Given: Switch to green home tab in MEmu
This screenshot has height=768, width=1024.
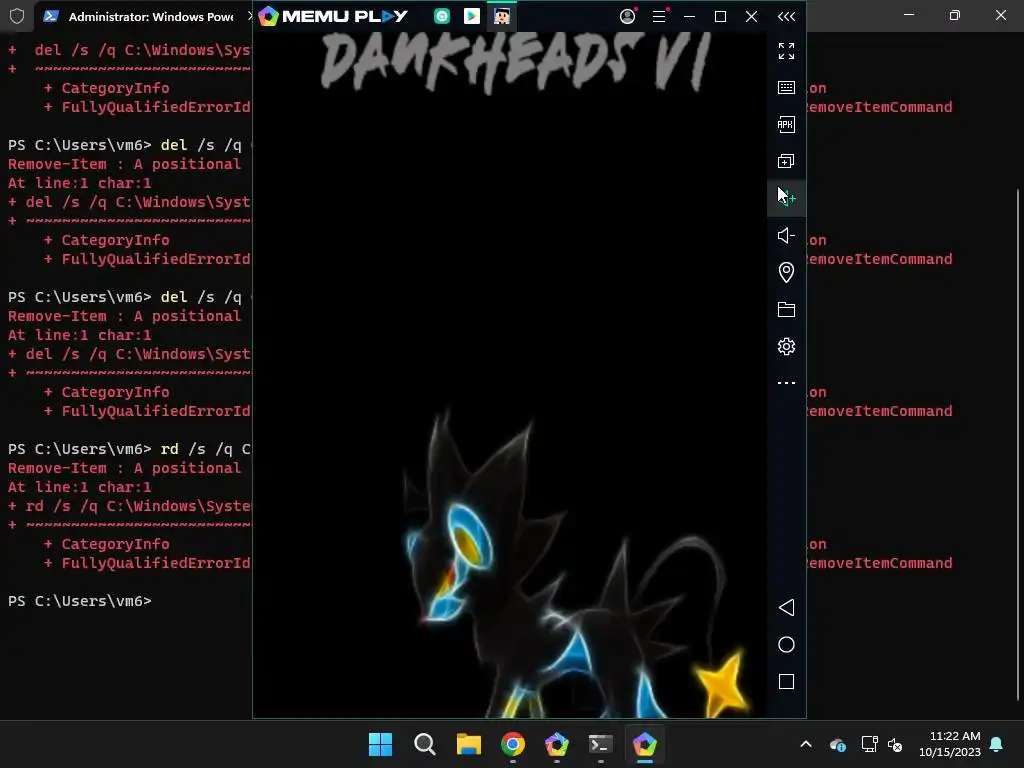Looking at the screenshot, I should [442, 16].
